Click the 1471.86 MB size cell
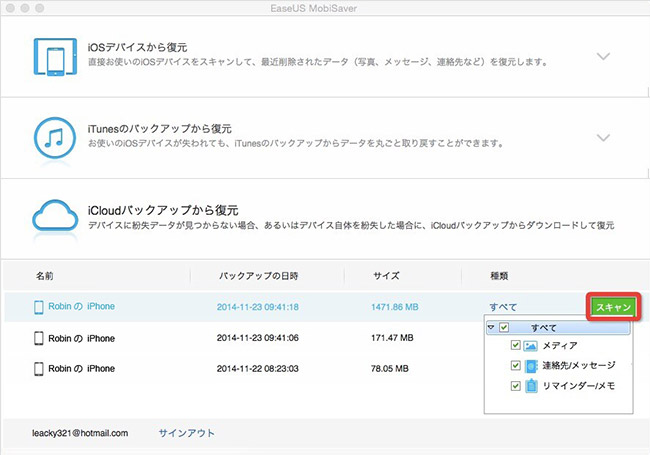 (395, 307)
